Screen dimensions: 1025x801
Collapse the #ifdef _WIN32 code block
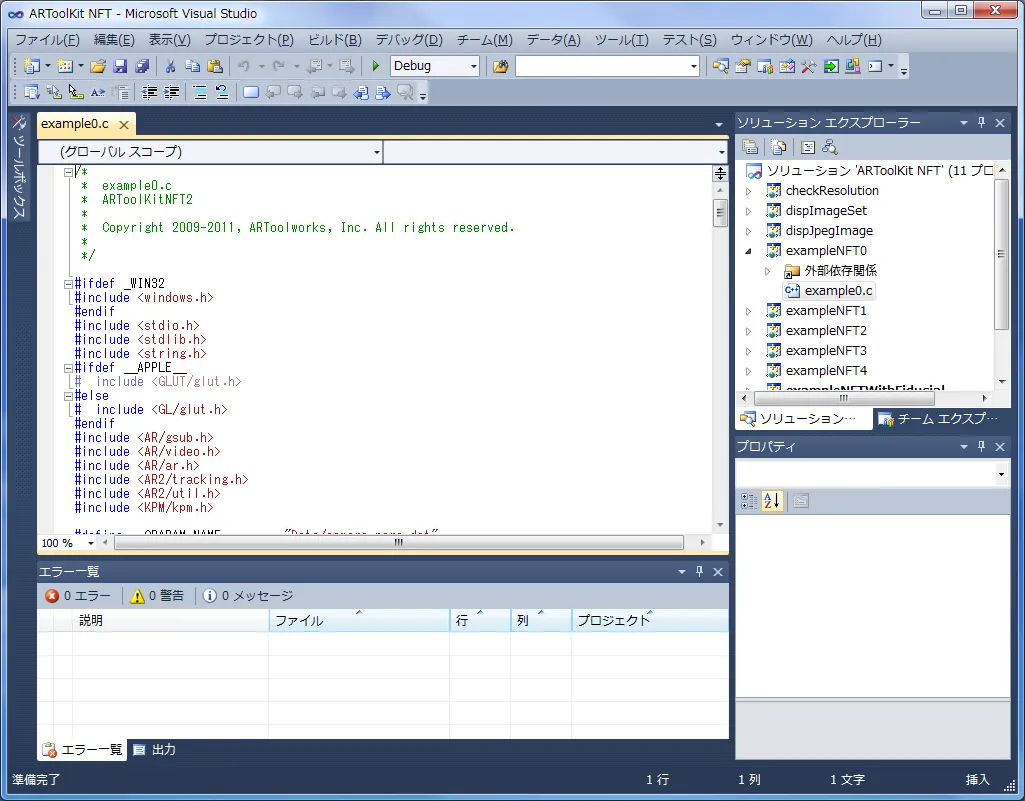pos(68,284)
